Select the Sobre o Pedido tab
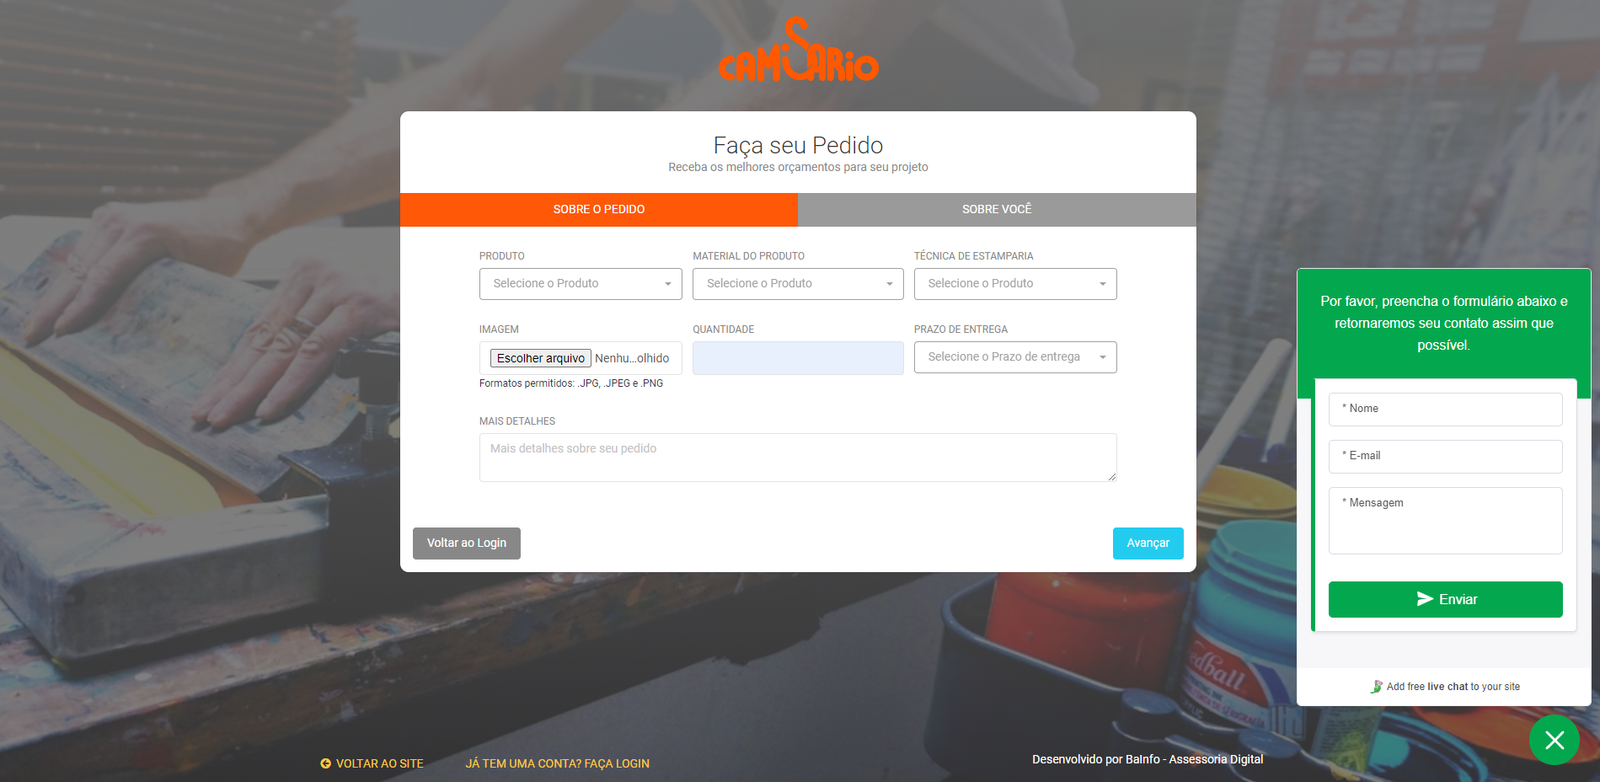The image size is (1600, 782). click(599, 209)
